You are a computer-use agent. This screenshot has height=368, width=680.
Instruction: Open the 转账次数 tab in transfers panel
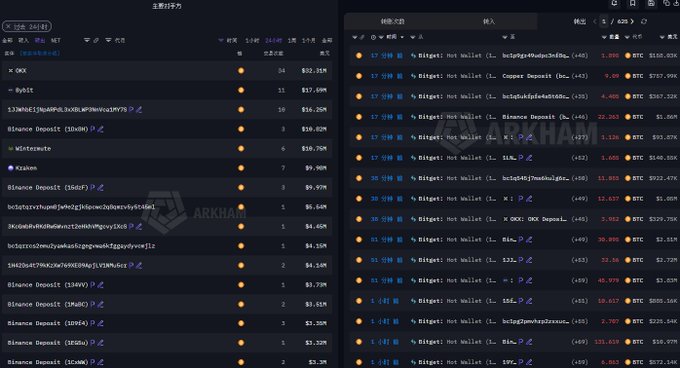(392, 21)
